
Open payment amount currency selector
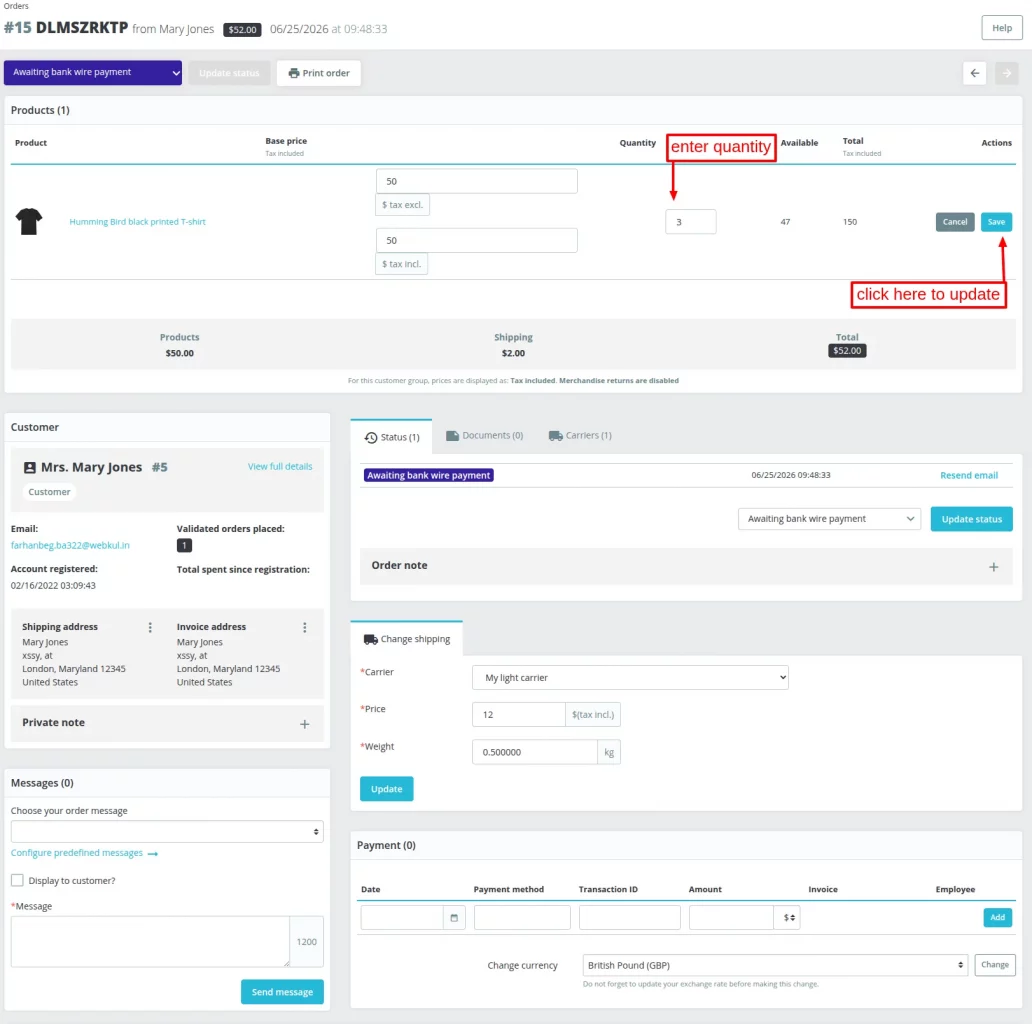787,917
